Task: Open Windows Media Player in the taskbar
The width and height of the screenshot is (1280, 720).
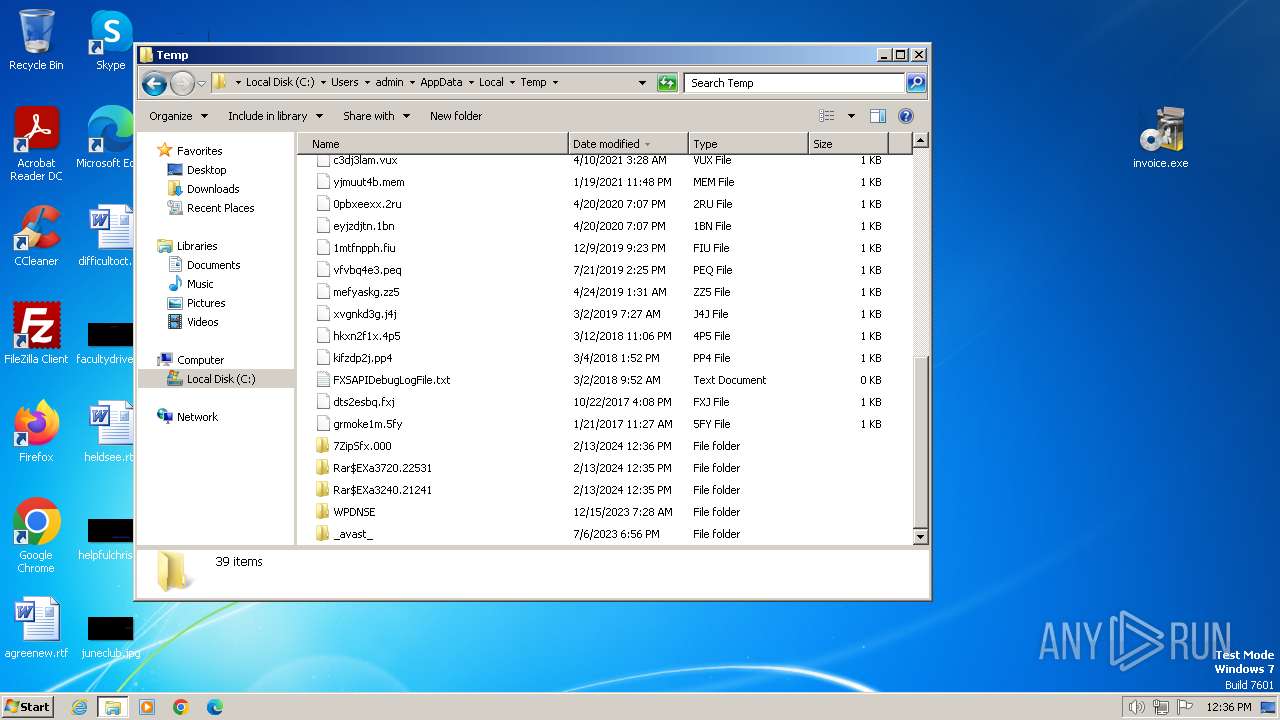Action: pyautogui.click(x=147, y=707)
